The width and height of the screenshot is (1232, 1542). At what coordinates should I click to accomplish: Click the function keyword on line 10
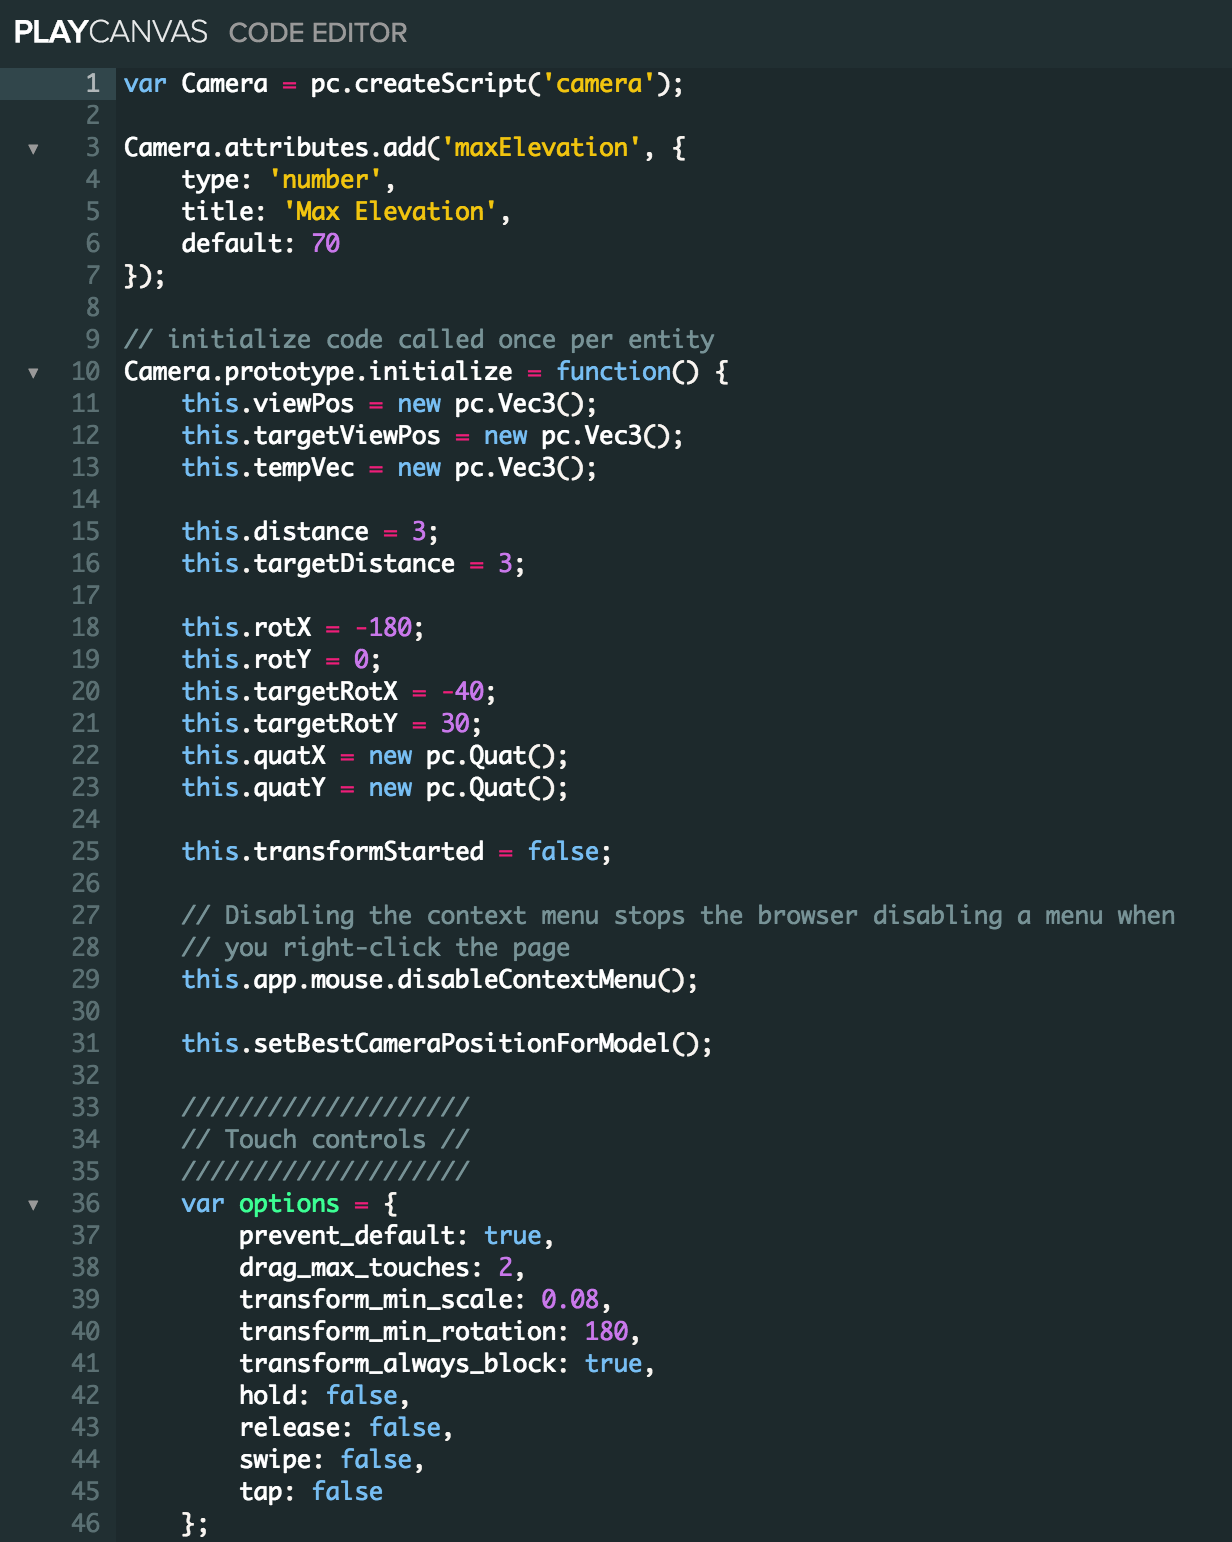(x=614, y=371)
